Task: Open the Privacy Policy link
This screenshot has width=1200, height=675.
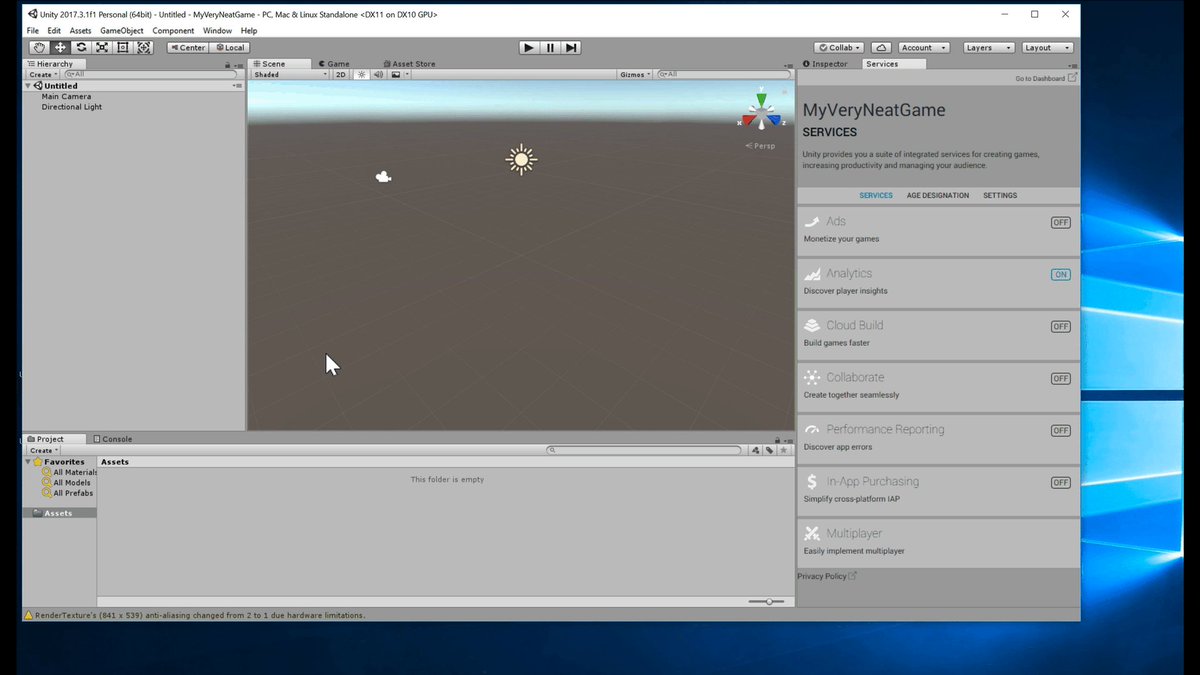Action: (x=827, y=576)
